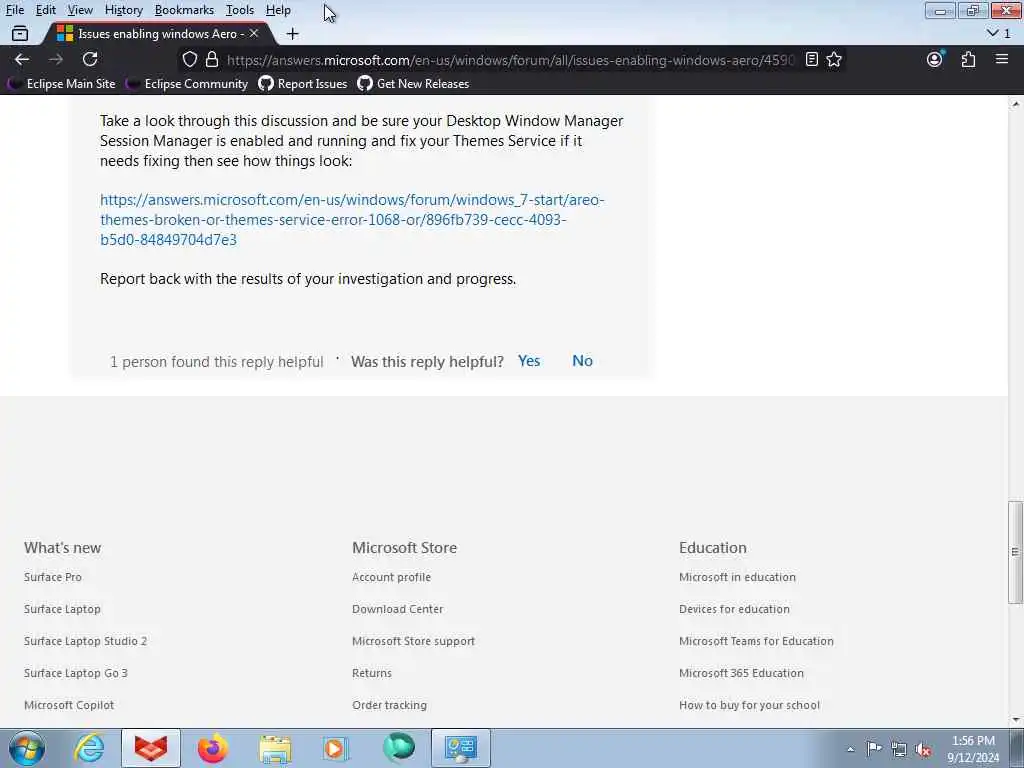Open Surface Laptop Go 3 link
1024x768 pixels.
click(x=76, y=673)
